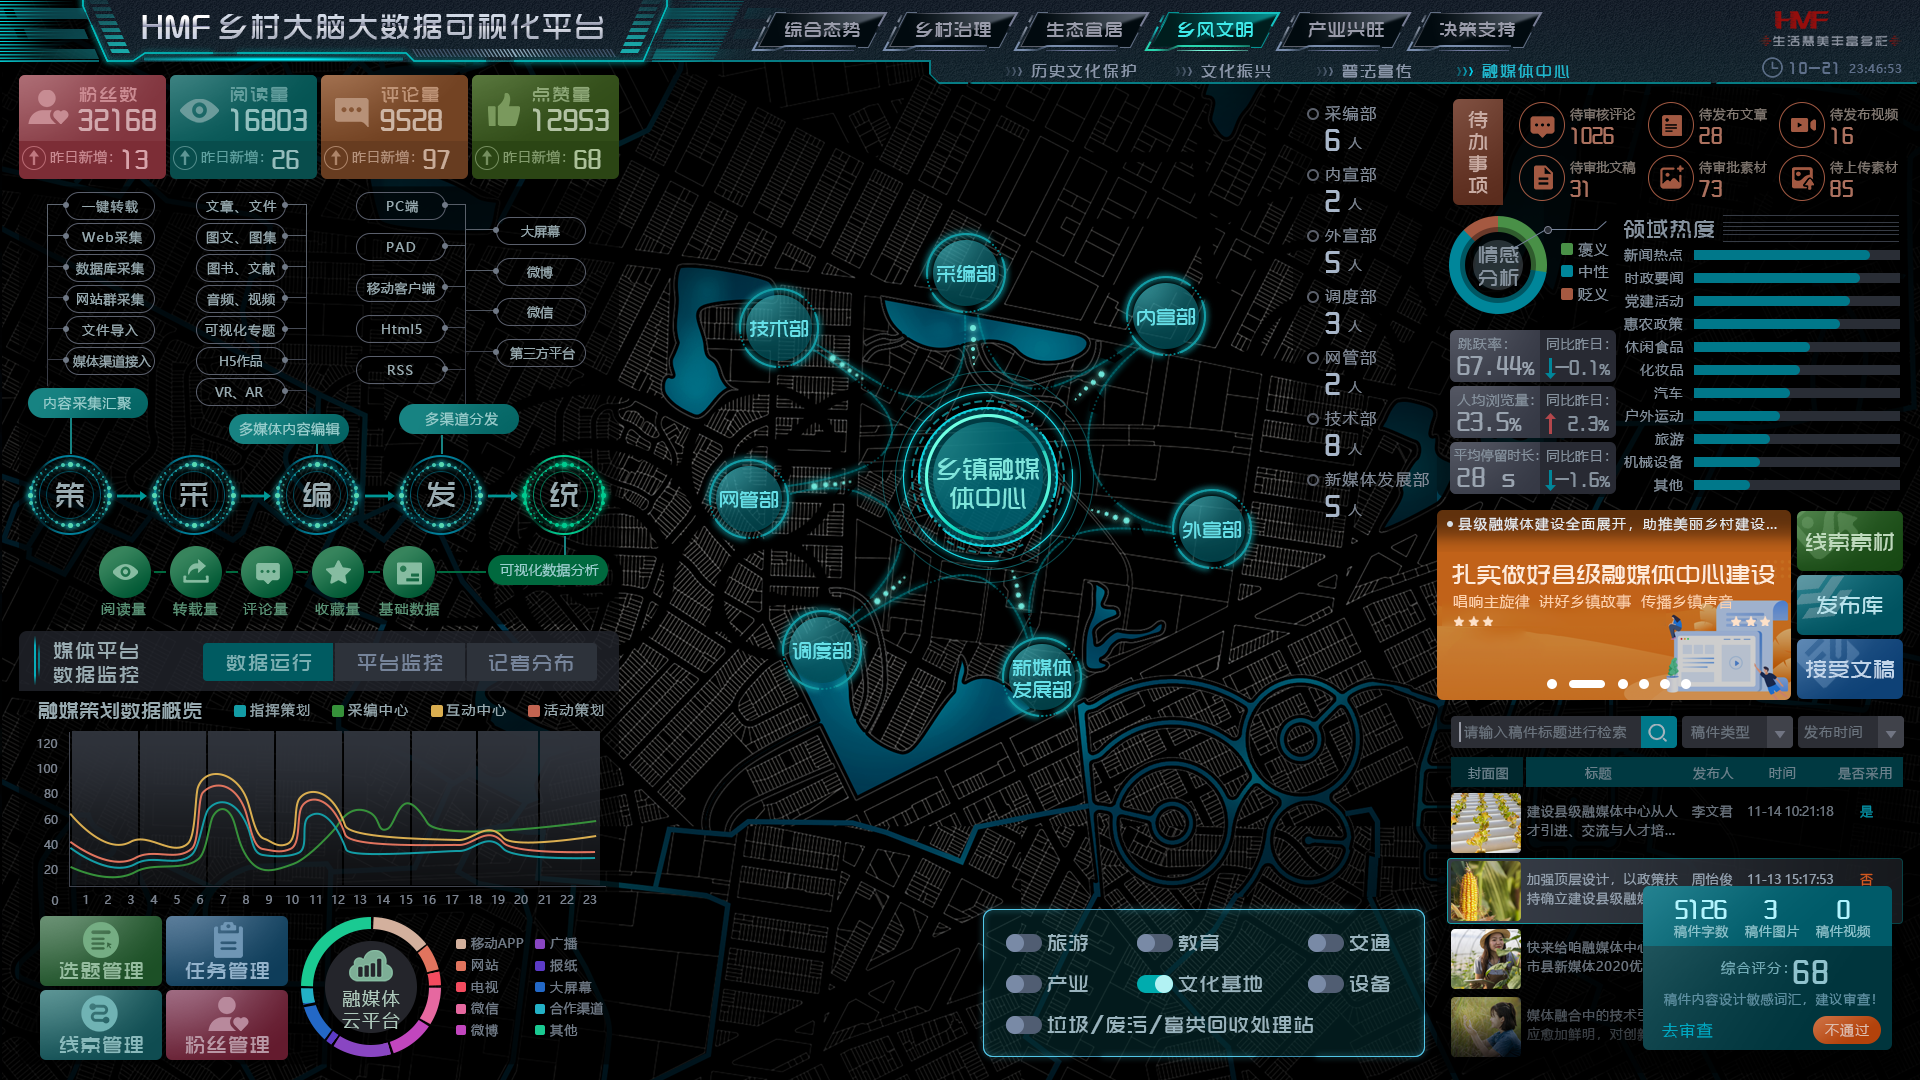Viewport: 1920px width, 1080px height.
Task: Click the 阅读量 eye icon
Action: 125,572
